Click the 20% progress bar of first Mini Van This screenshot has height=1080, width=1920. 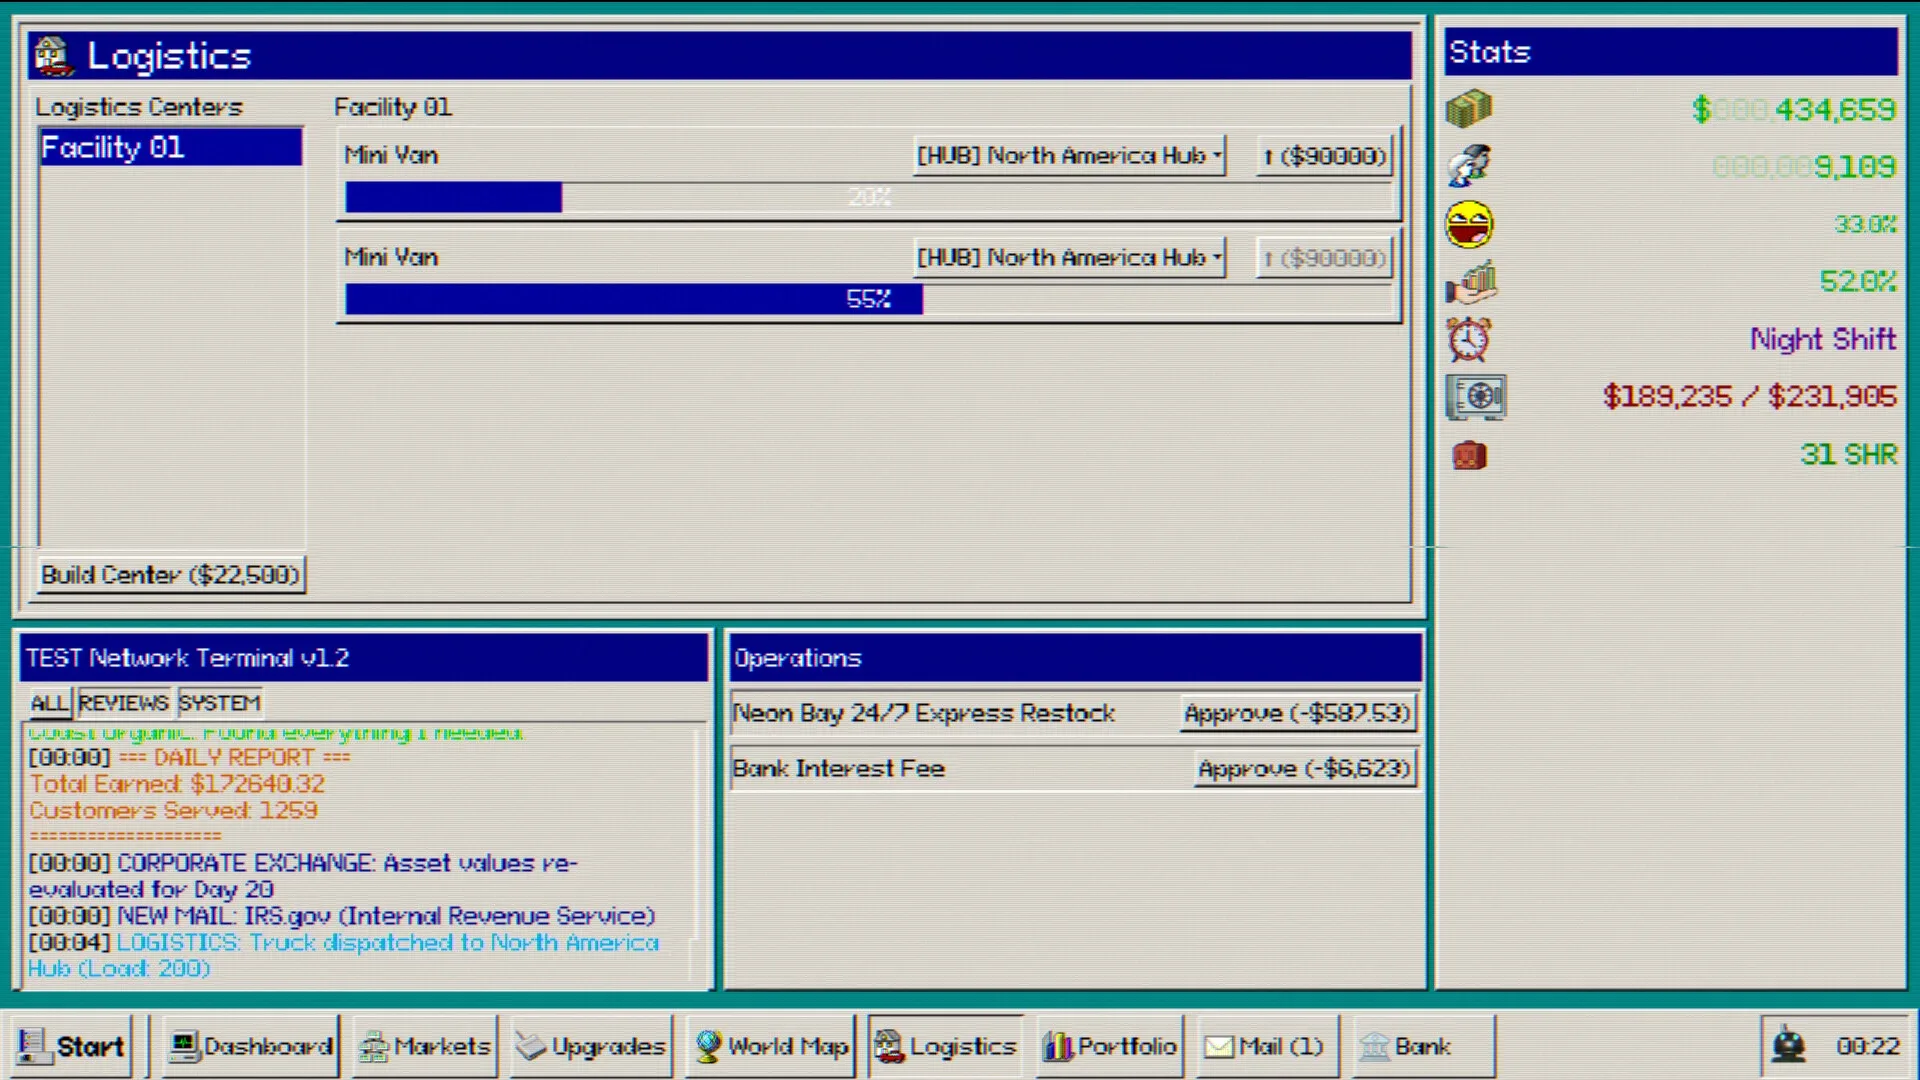point(869,197)
